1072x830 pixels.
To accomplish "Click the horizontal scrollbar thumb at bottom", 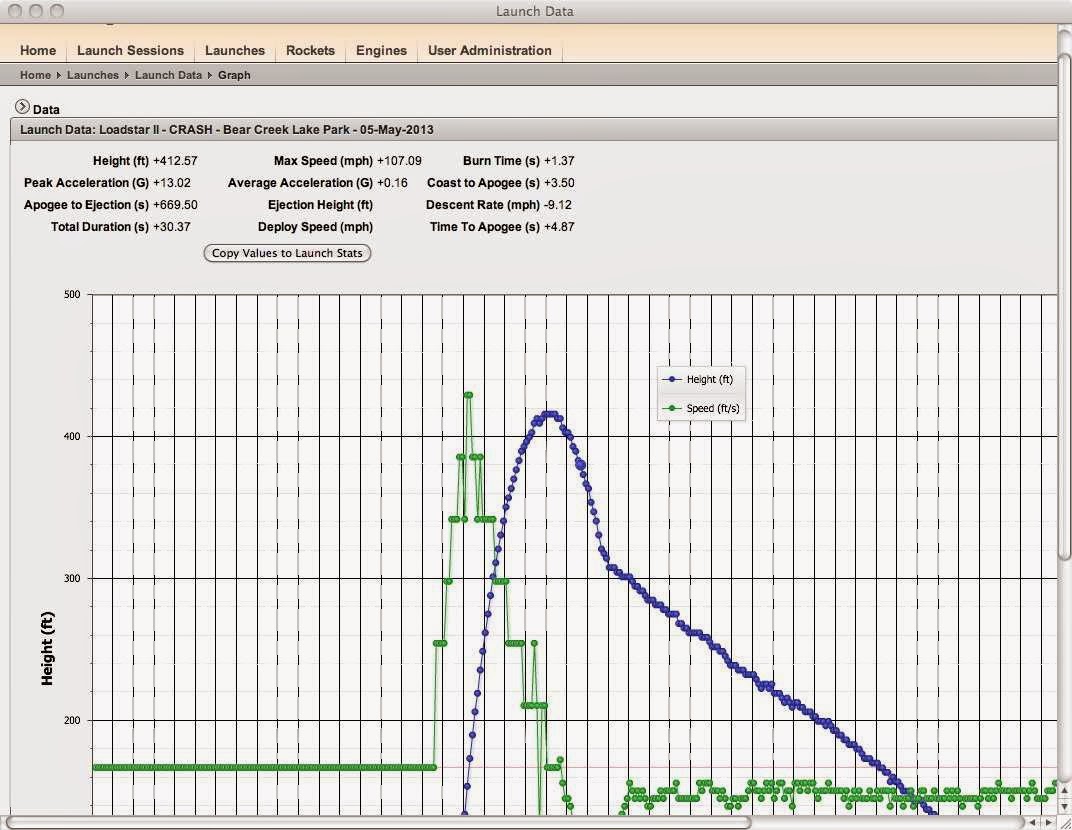I will (x=378, y=823).
